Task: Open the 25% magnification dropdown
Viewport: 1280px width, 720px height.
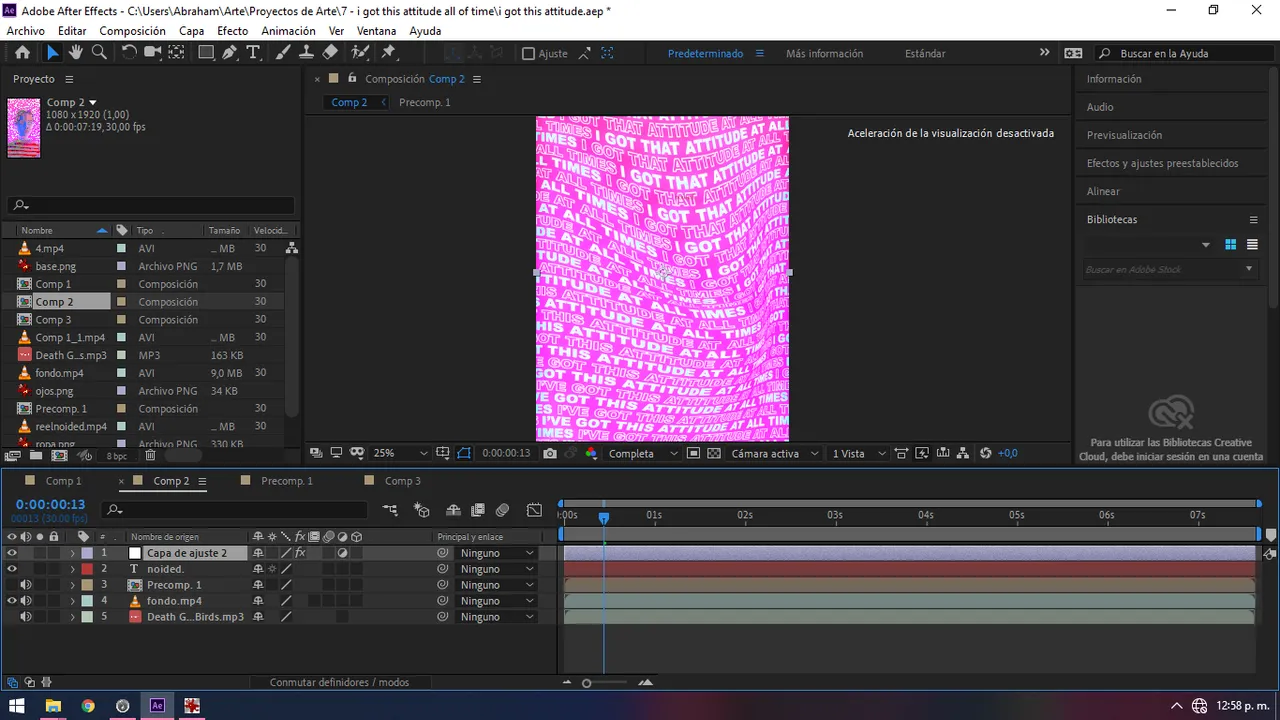Action: tap(401, 453)
